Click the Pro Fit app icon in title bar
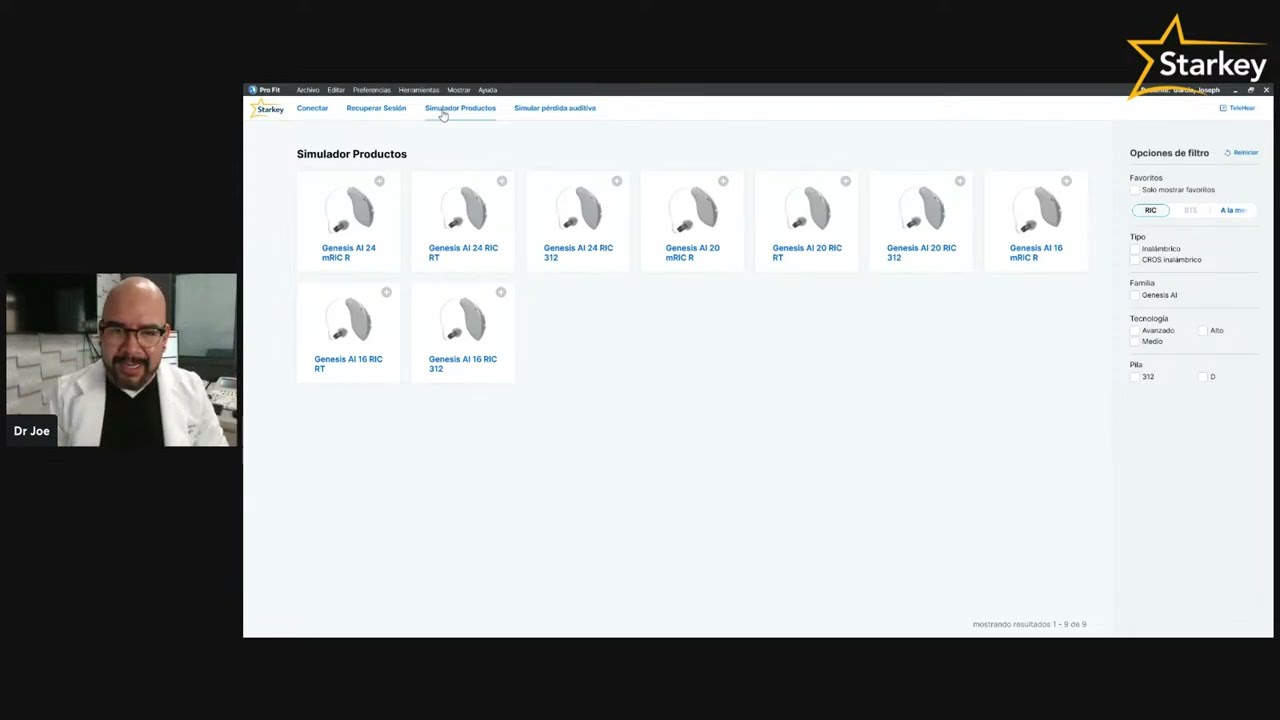 tap(253, 90)
